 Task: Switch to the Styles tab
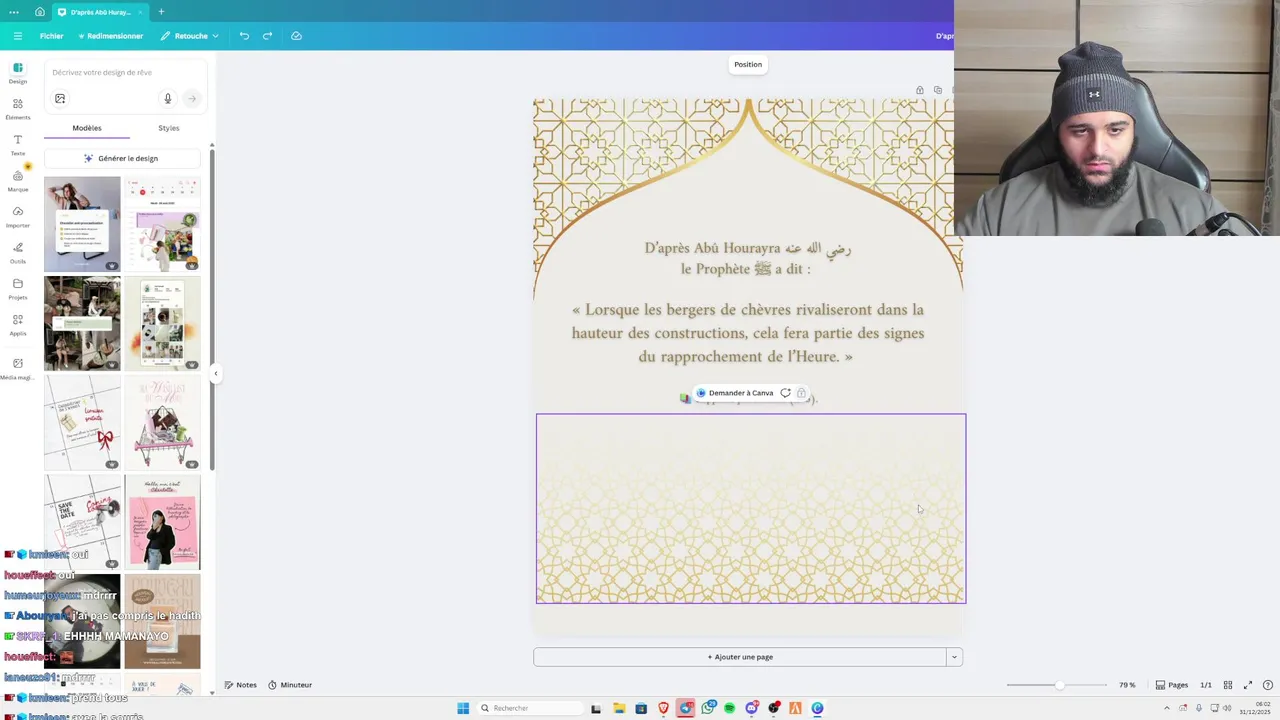click(x=169, y=128)
